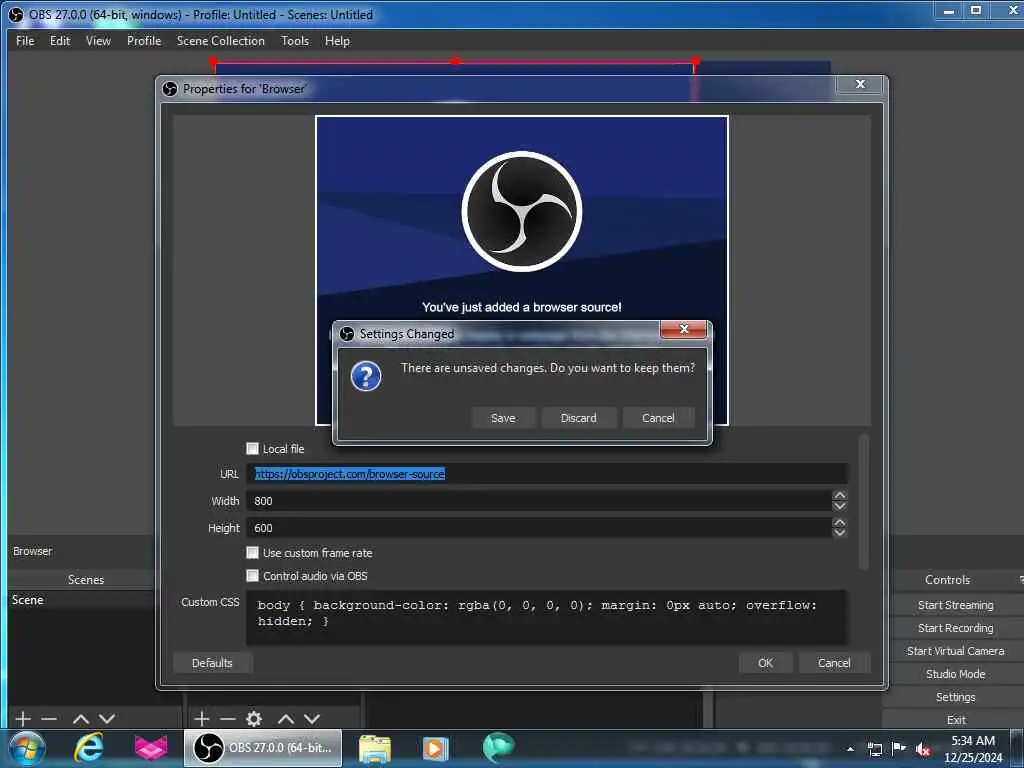Enable the Local file checkbox
The height and width of the screenshot is (768, 1024).
click(x=252, y=449)
